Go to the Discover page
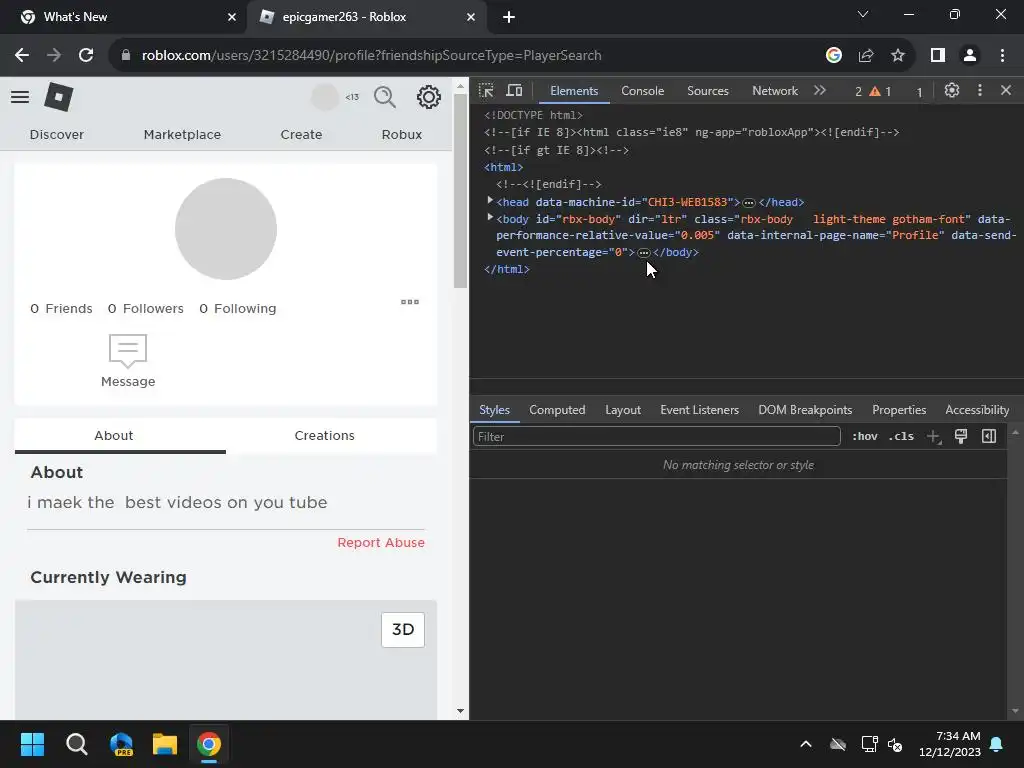Viewport: 1024px width, 768px height. pos(57,135)
